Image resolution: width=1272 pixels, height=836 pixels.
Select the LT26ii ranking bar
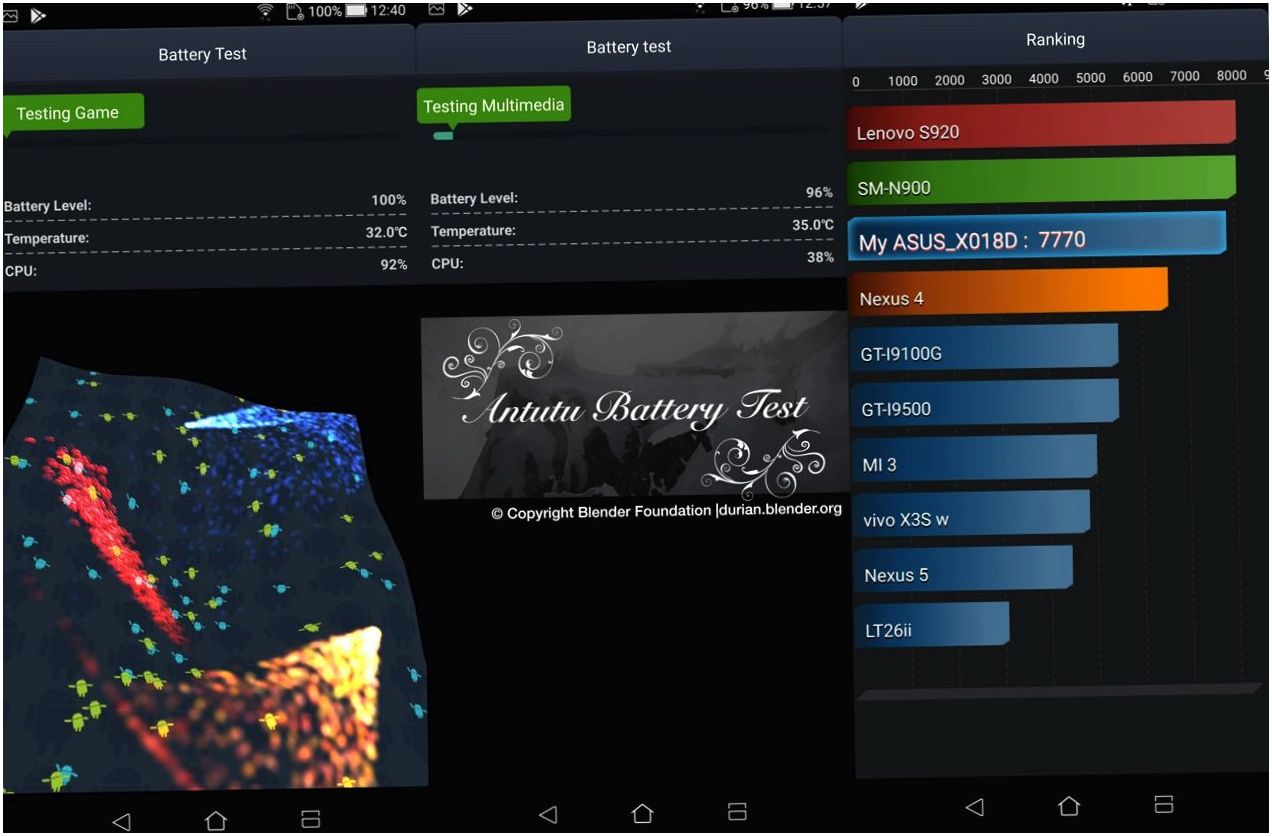932,624
